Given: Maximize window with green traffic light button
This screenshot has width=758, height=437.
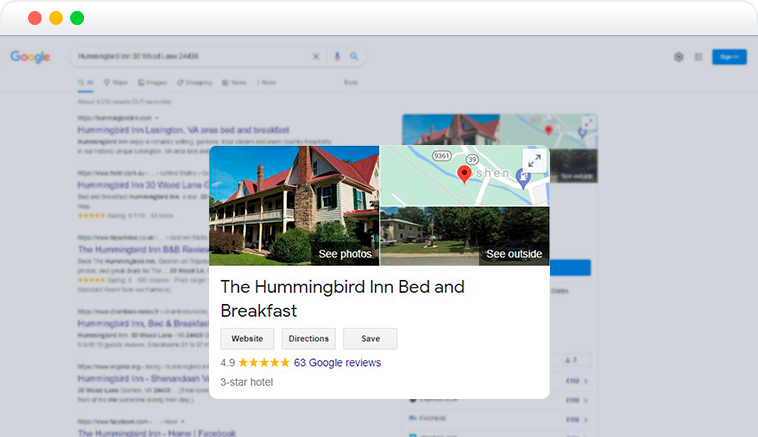Looking at the screenshot, I should pyautogui.click(x=77, y=18).
